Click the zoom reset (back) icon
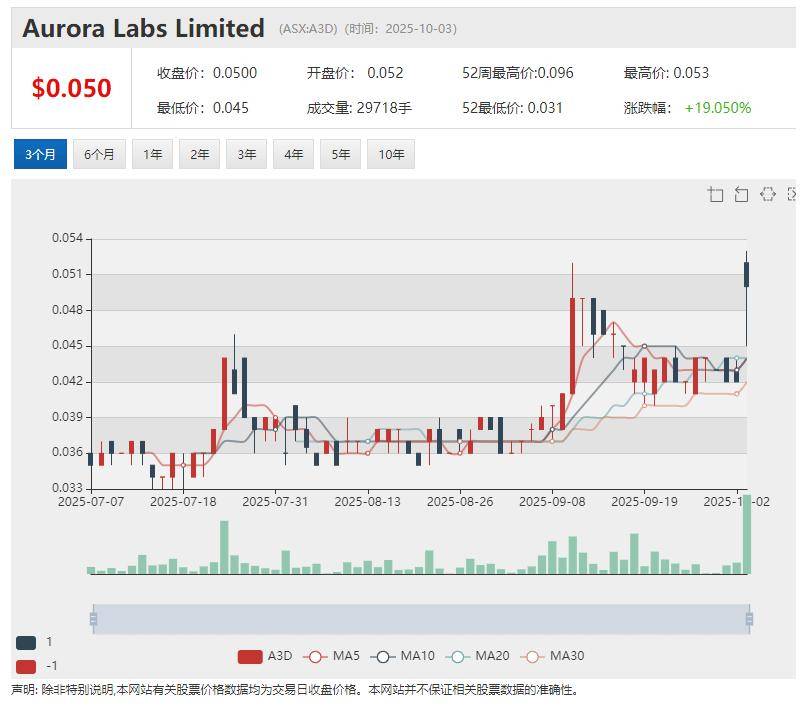The height and width of the screenshot is (712, 808). pyautogui.click(x=741, y=194)
